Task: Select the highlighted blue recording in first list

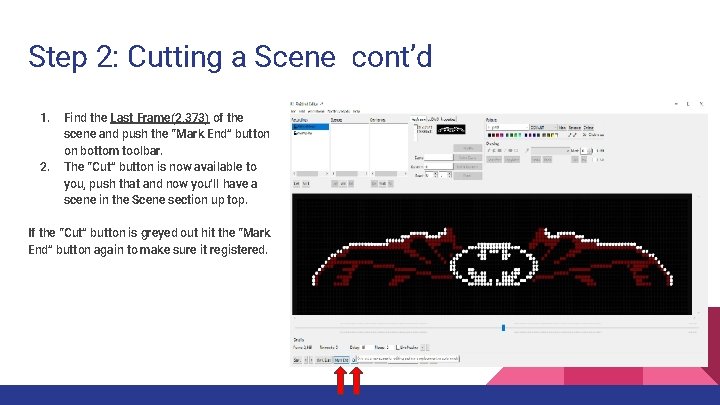Action: pyautogui.click(x=311, y=127)
